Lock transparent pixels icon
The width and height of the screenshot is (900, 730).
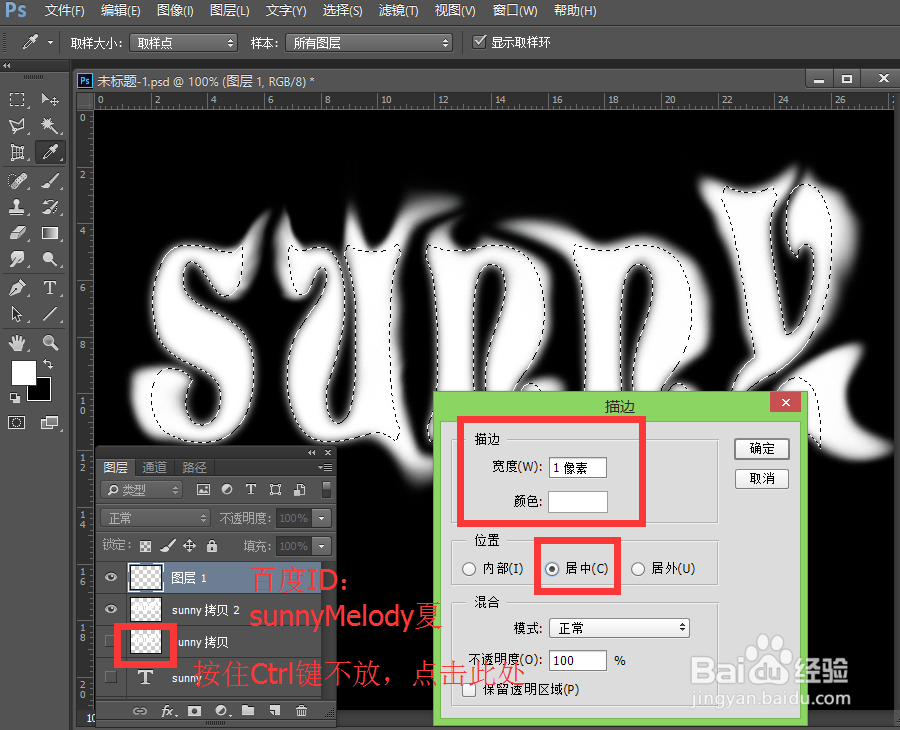146,546
